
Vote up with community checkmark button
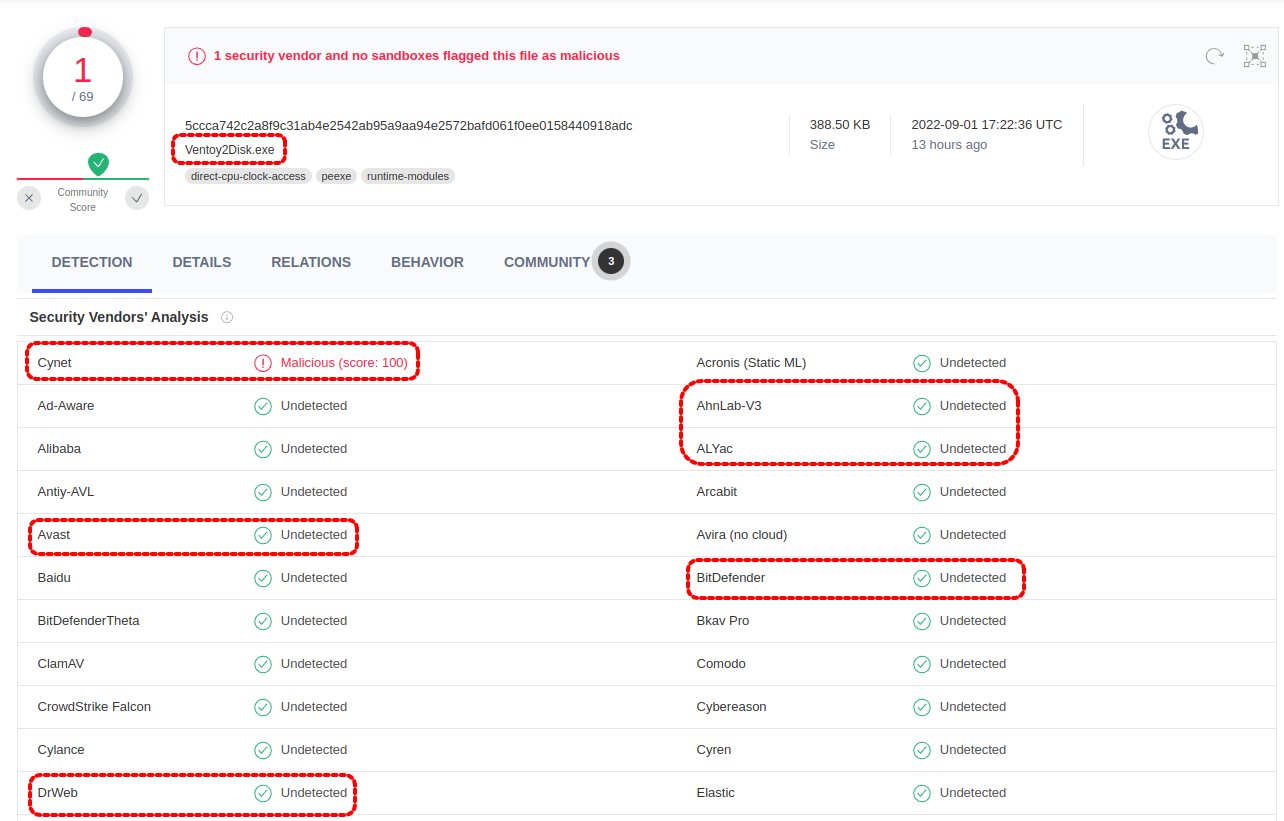(137, 198)
